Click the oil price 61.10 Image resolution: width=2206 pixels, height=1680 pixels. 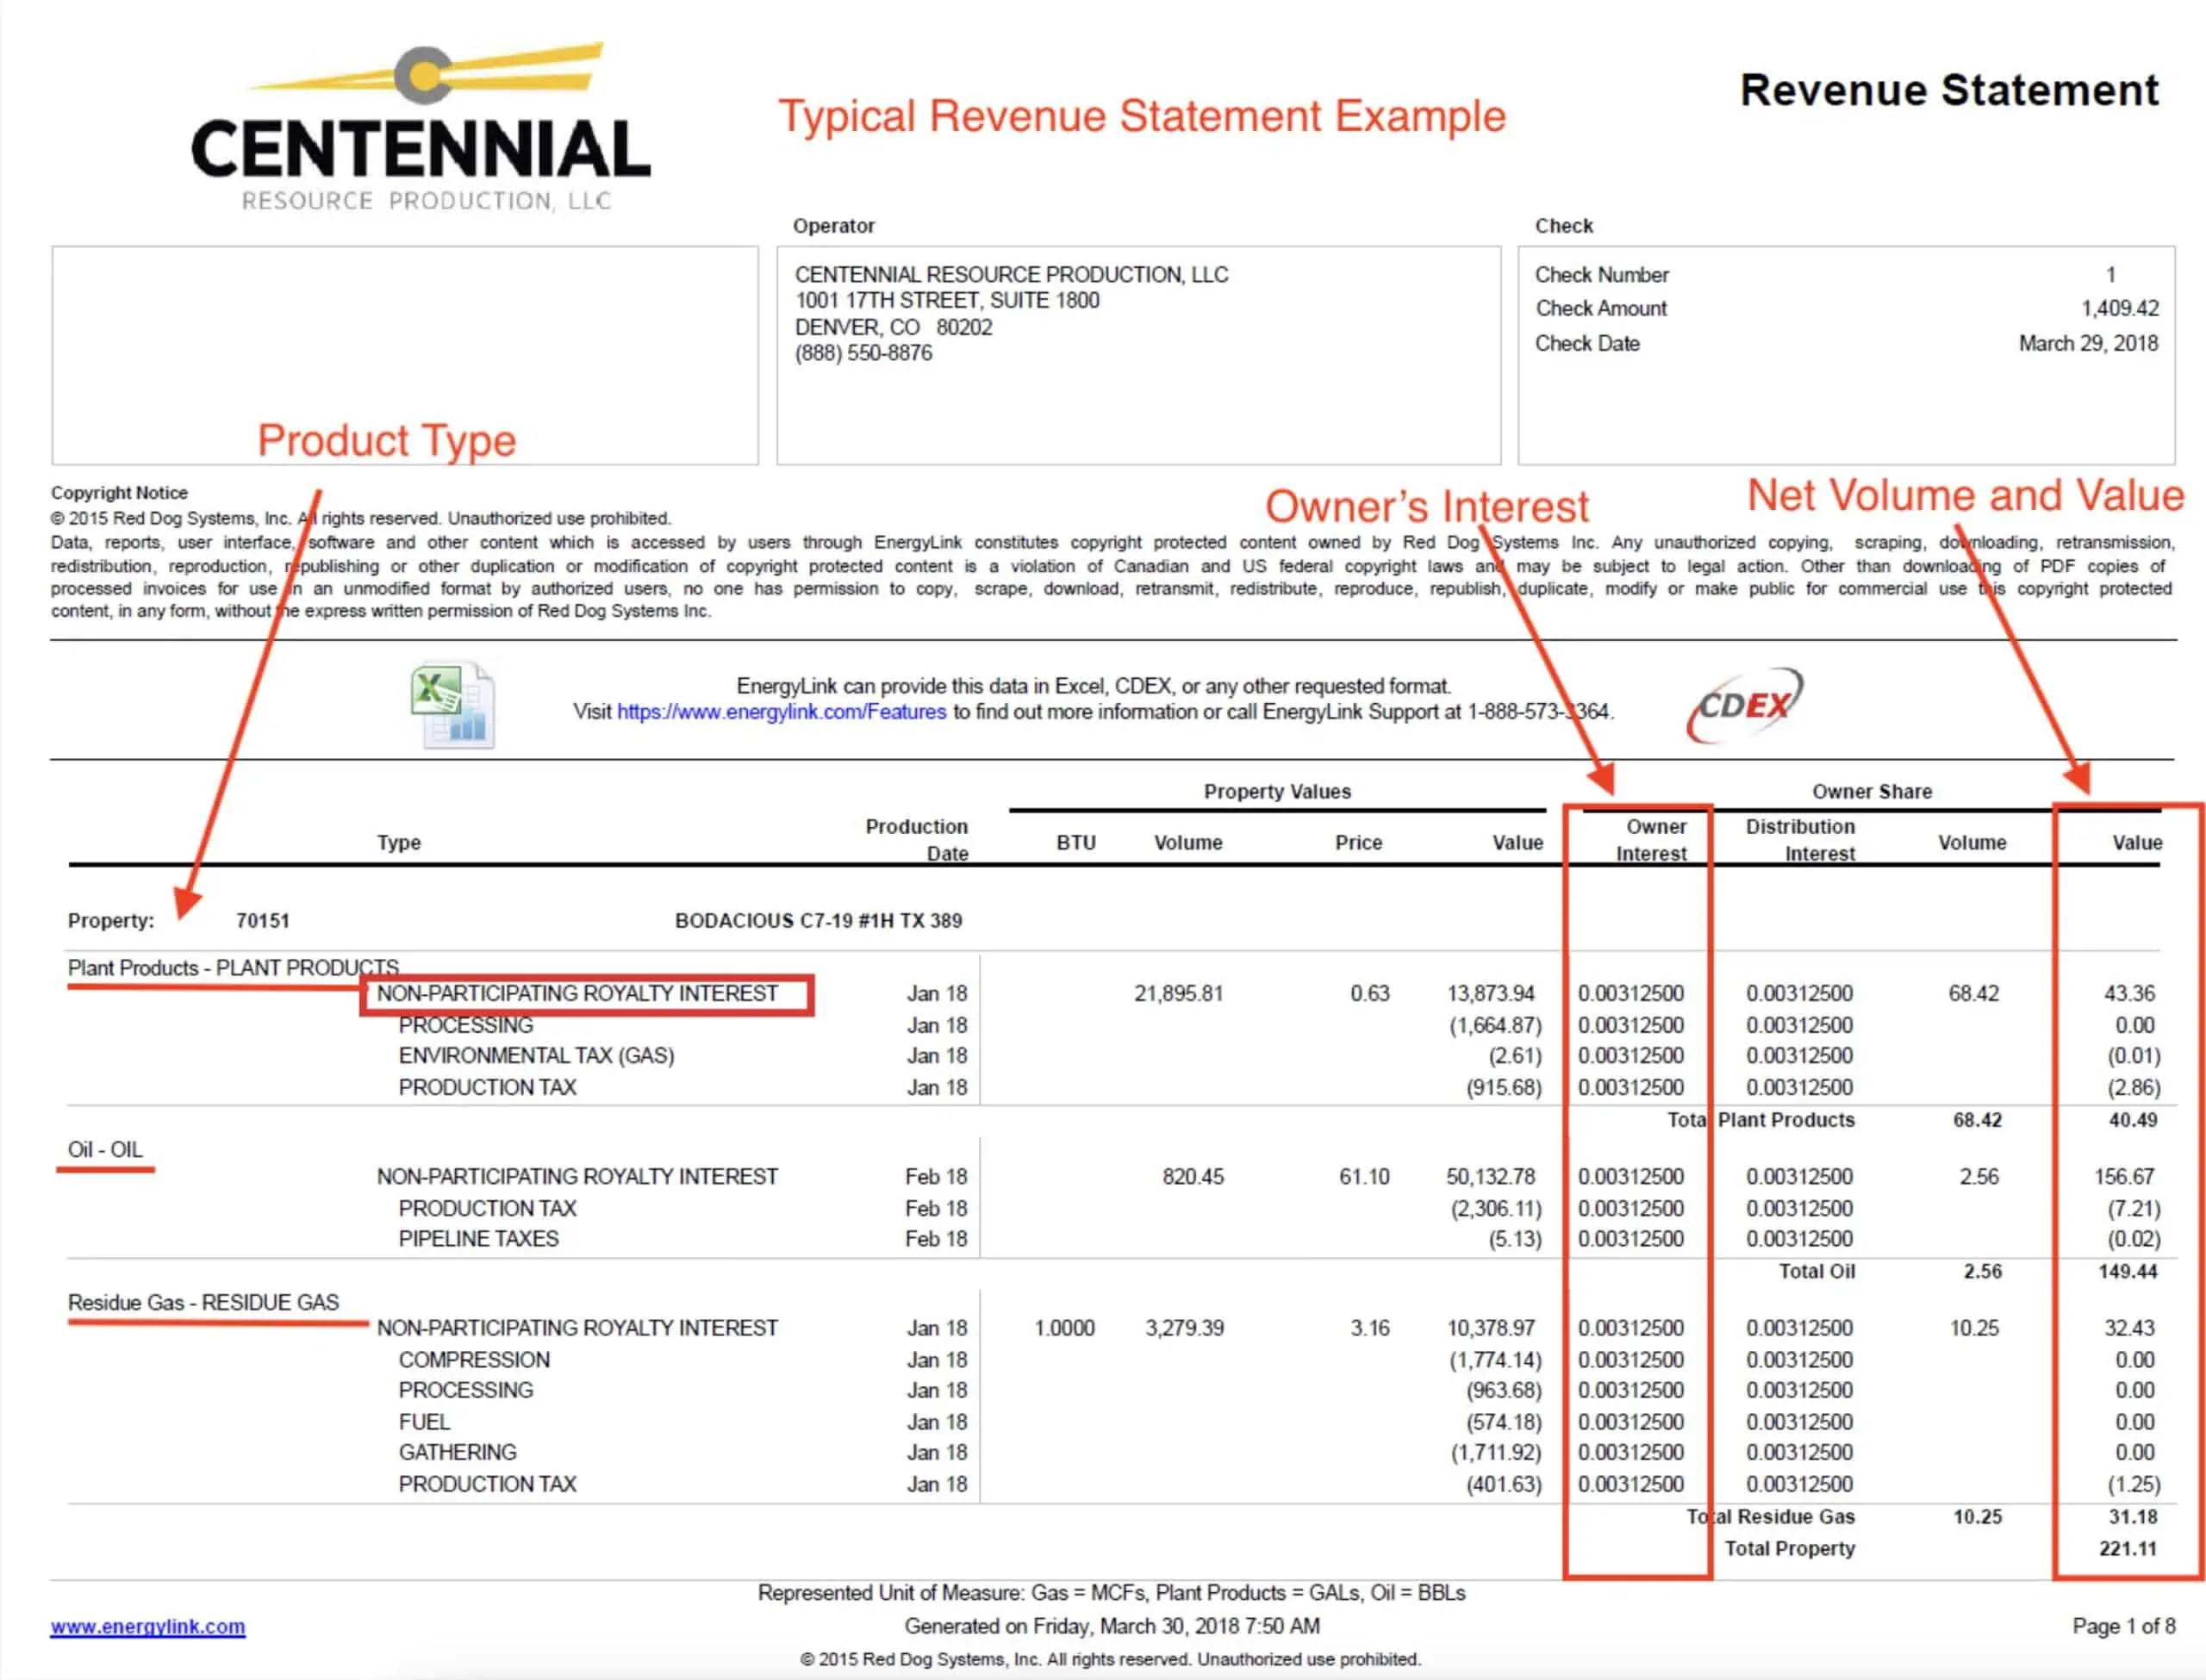pos(1364,1176)
